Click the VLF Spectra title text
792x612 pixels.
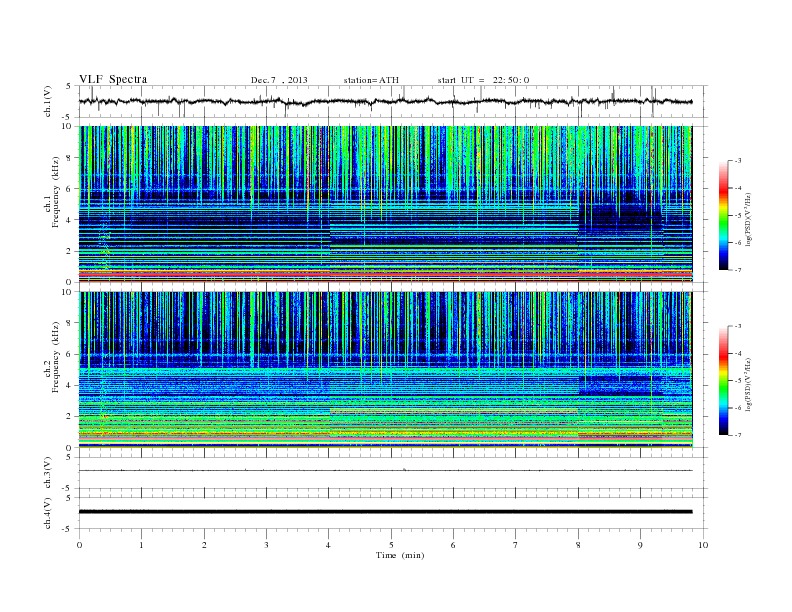pos(113,79)
